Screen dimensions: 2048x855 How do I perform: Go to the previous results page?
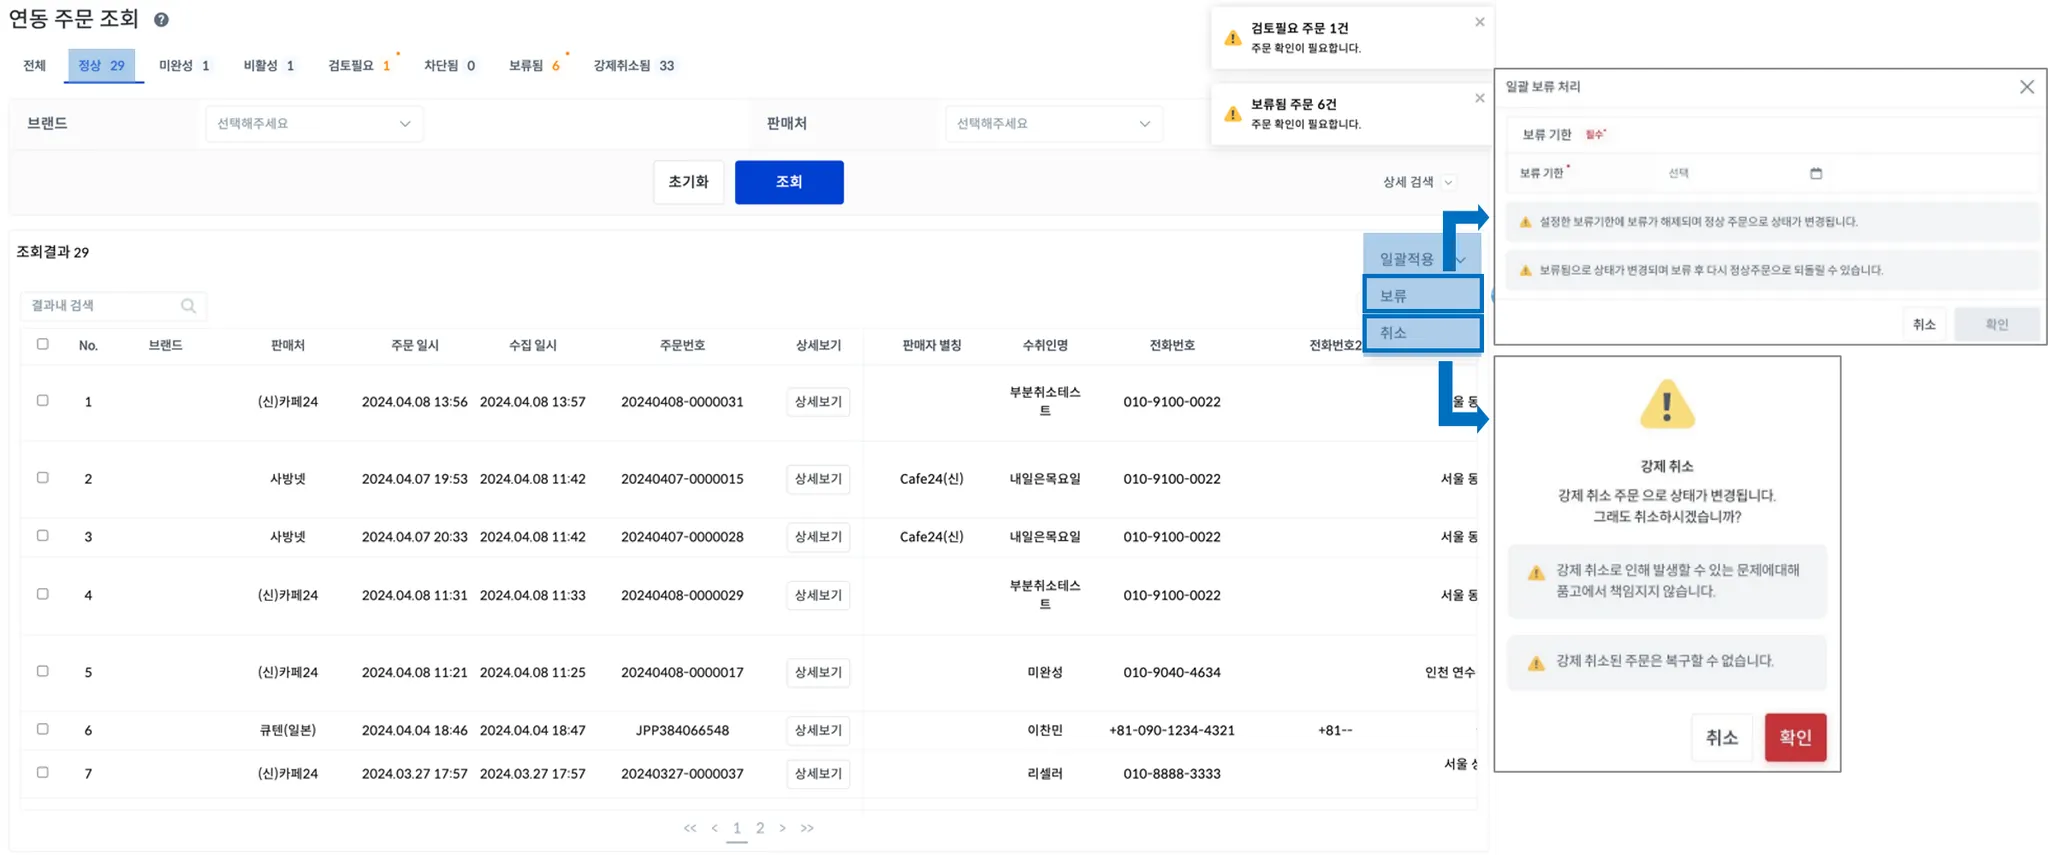click(x=714, y=828)
